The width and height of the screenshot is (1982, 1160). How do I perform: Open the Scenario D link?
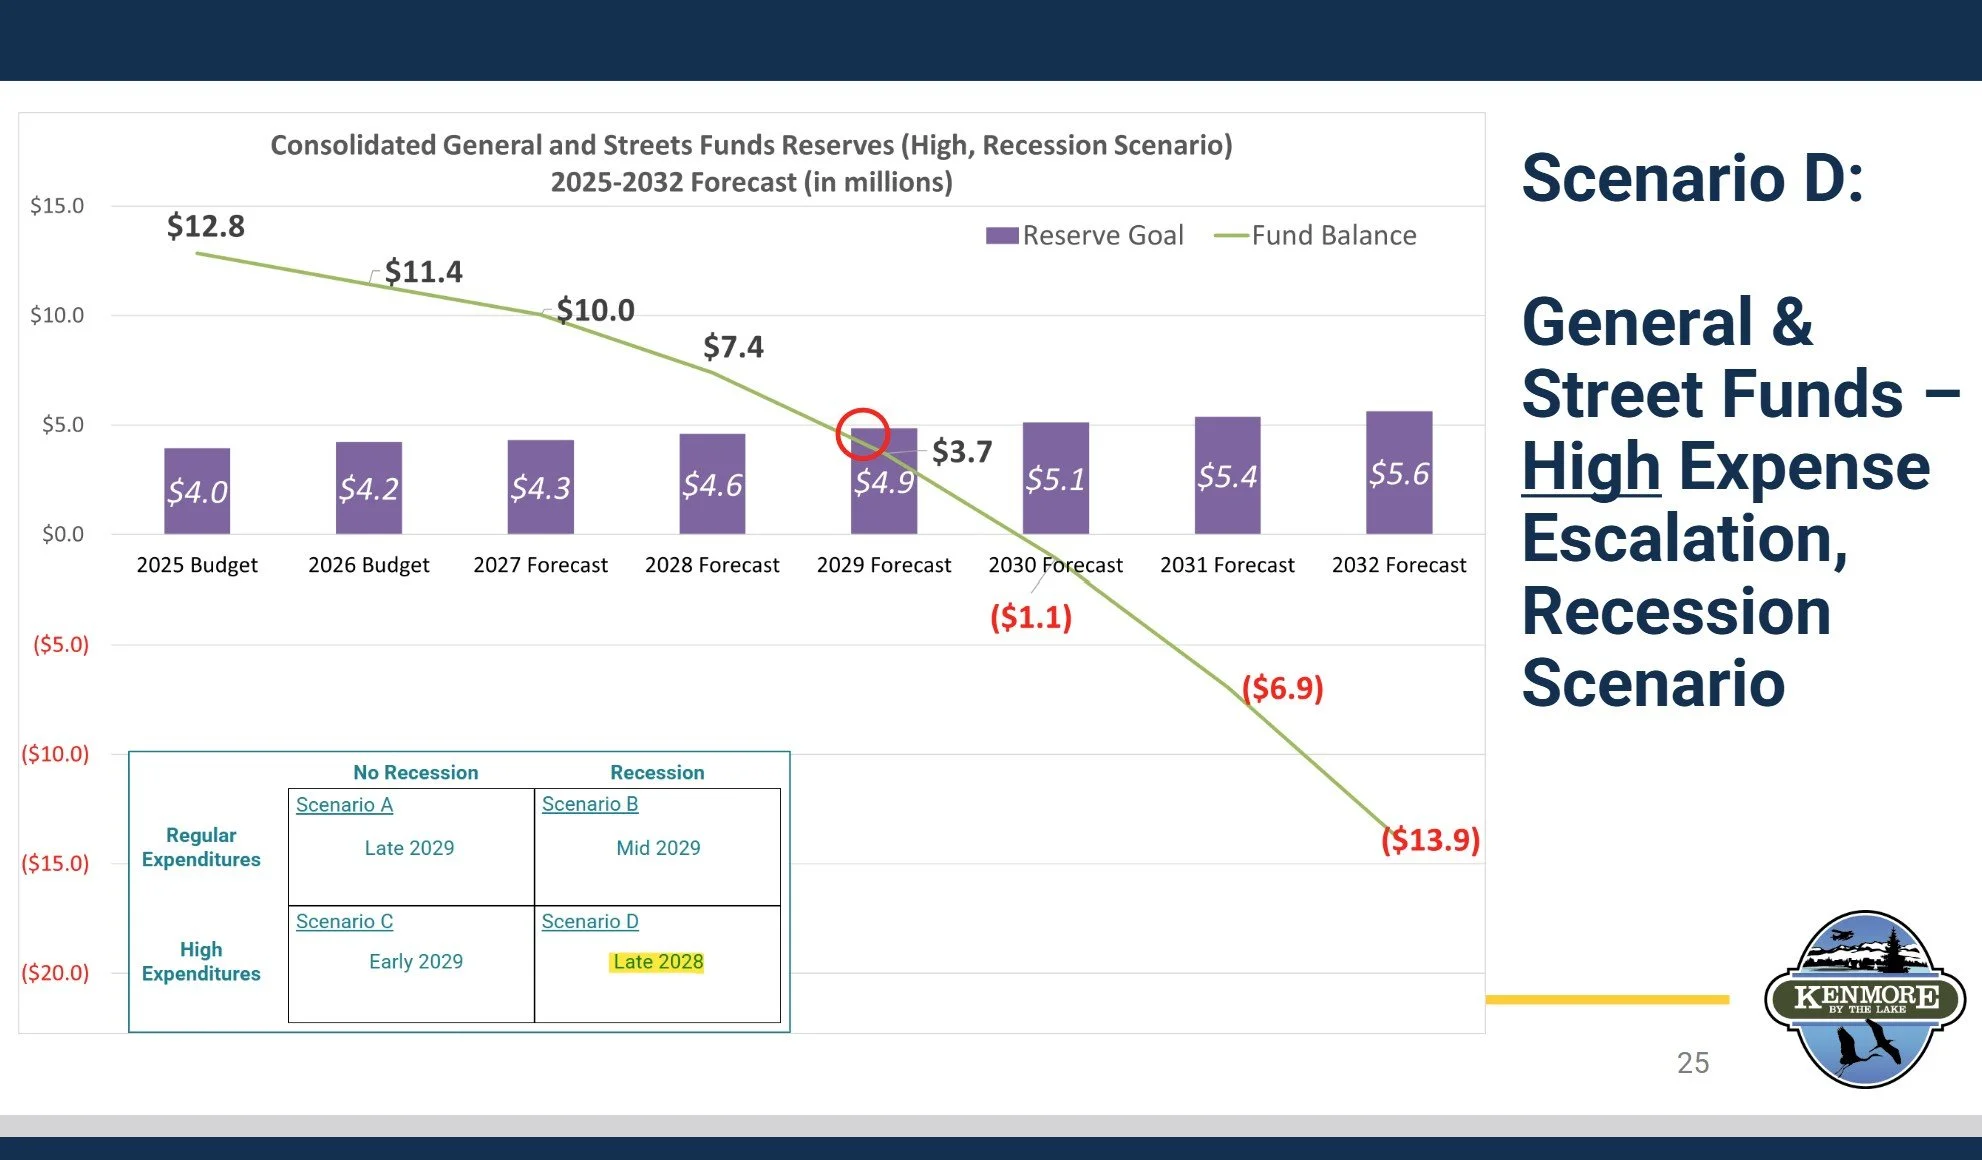589,921
